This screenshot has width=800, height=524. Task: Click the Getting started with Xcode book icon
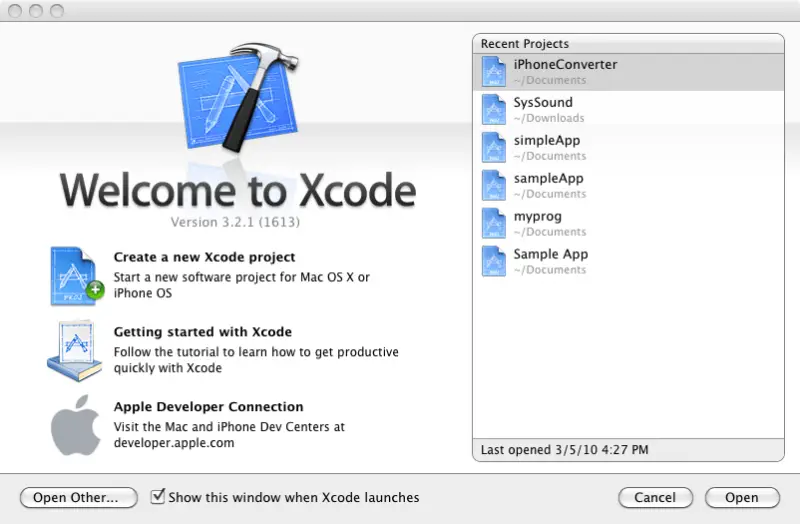(x=75, y=350)
